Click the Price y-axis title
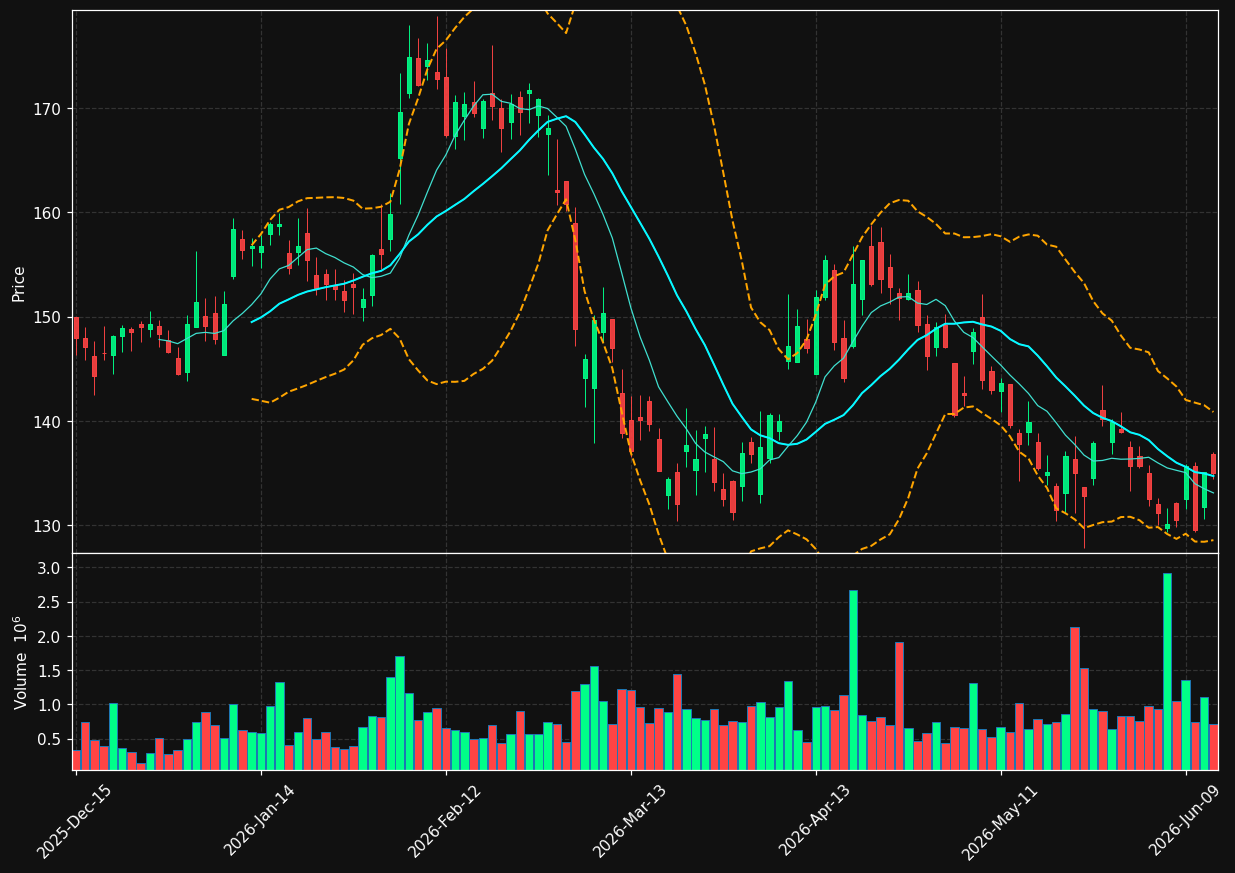This screenshot has width=1235, height=873. 18,283
